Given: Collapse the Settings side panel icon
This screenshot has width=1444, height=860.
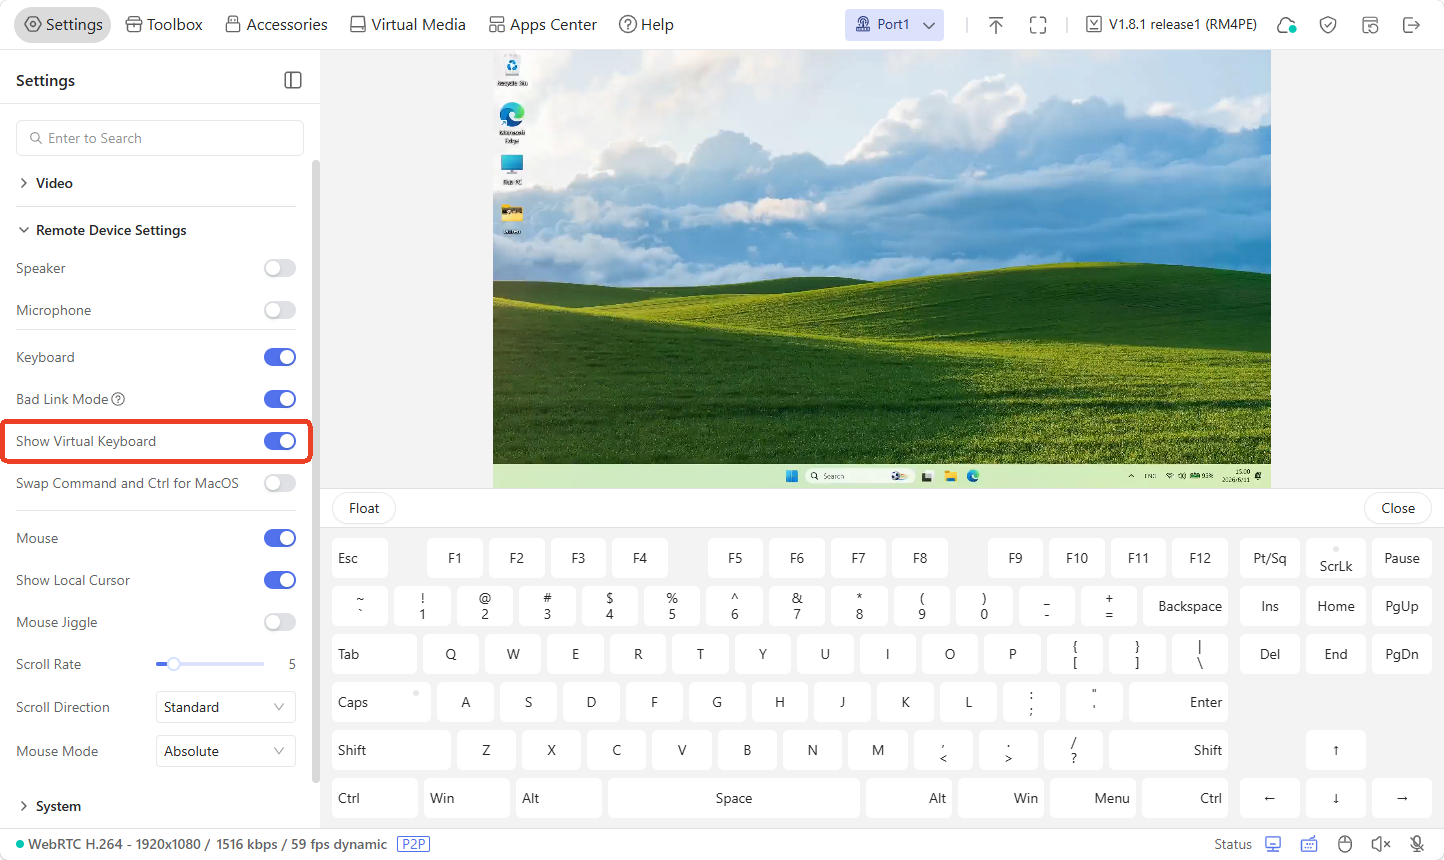Looking at the screenshot, I should point(293,80).
